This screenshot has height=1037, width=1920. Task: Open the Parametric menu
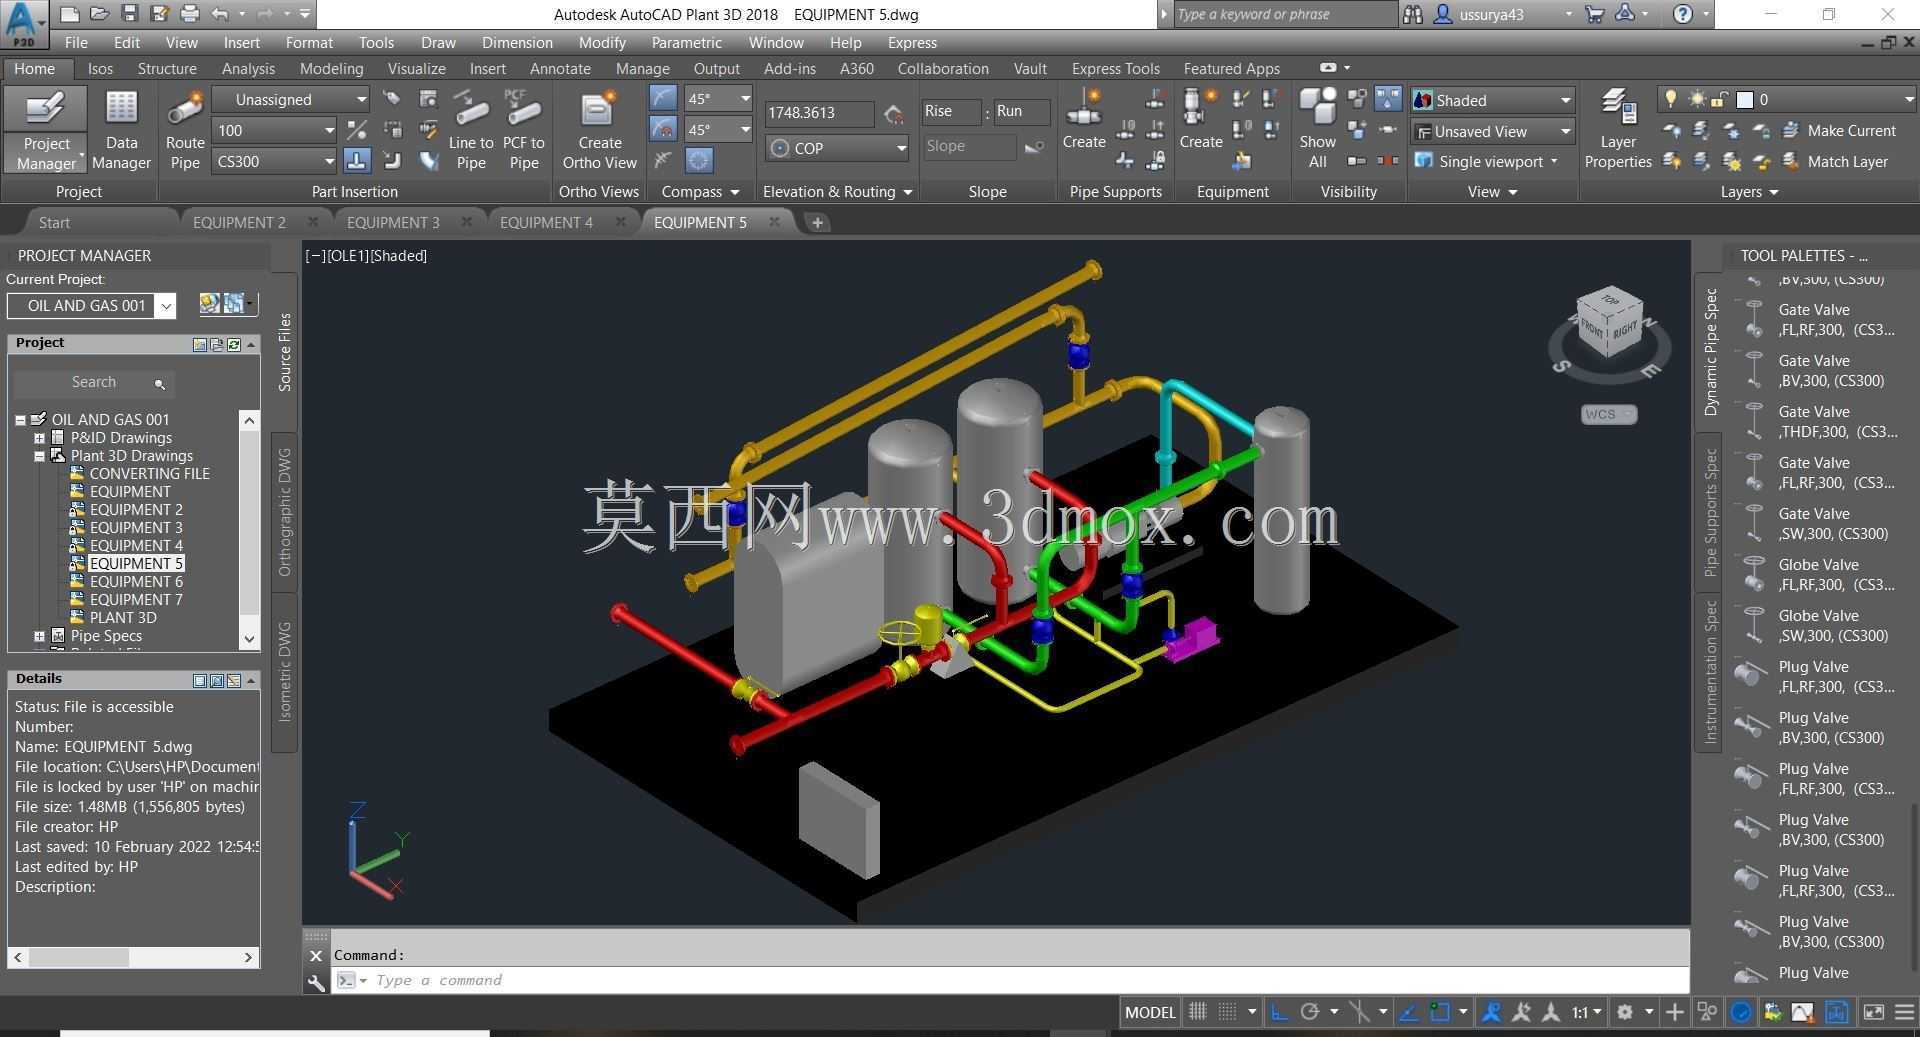686,42
